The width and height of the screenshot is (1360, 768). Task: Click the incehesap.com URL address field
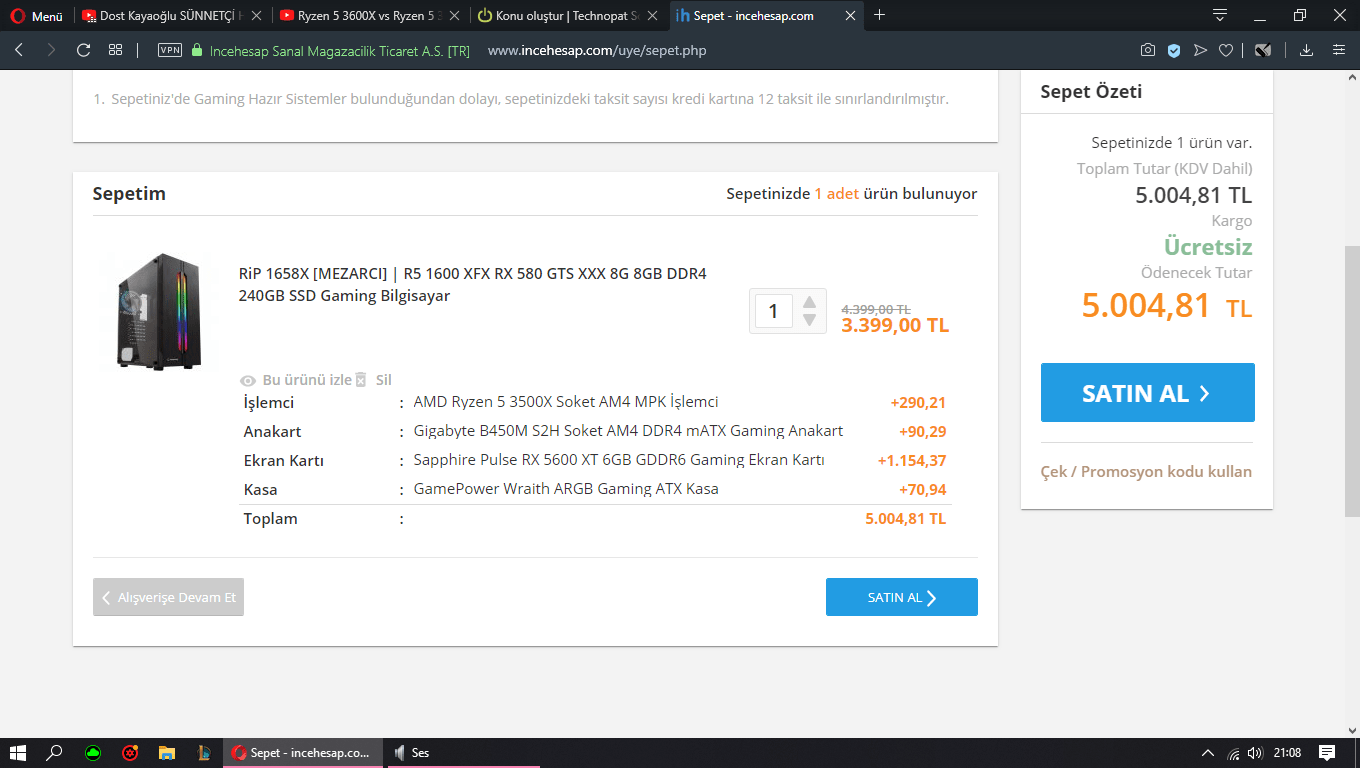pos(597,50)
